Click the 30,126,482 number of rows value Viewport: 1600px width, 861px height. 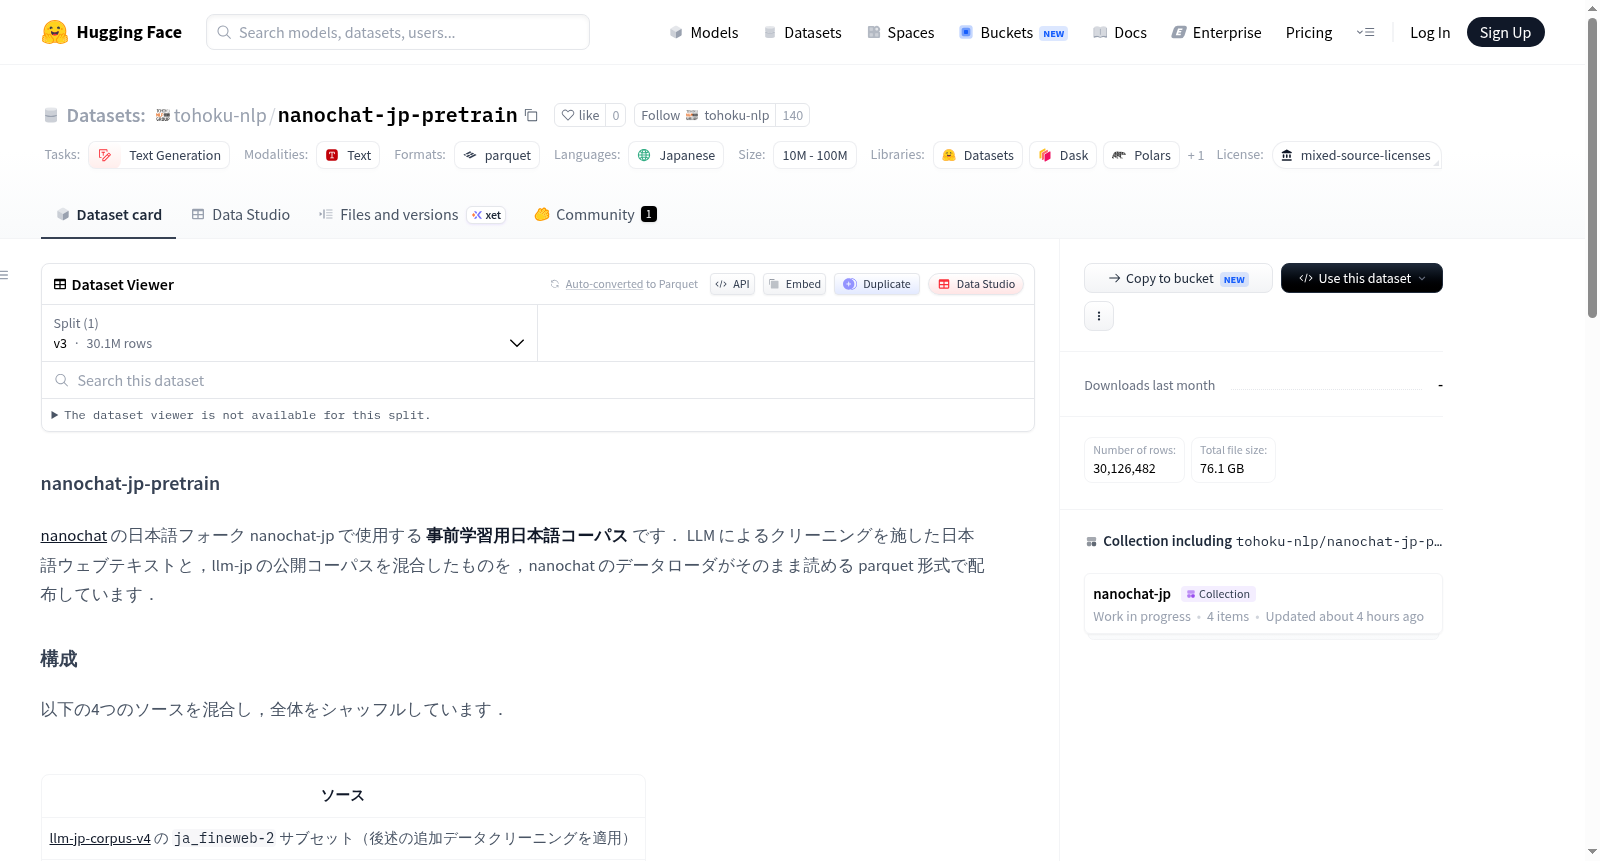point(1124,468)
